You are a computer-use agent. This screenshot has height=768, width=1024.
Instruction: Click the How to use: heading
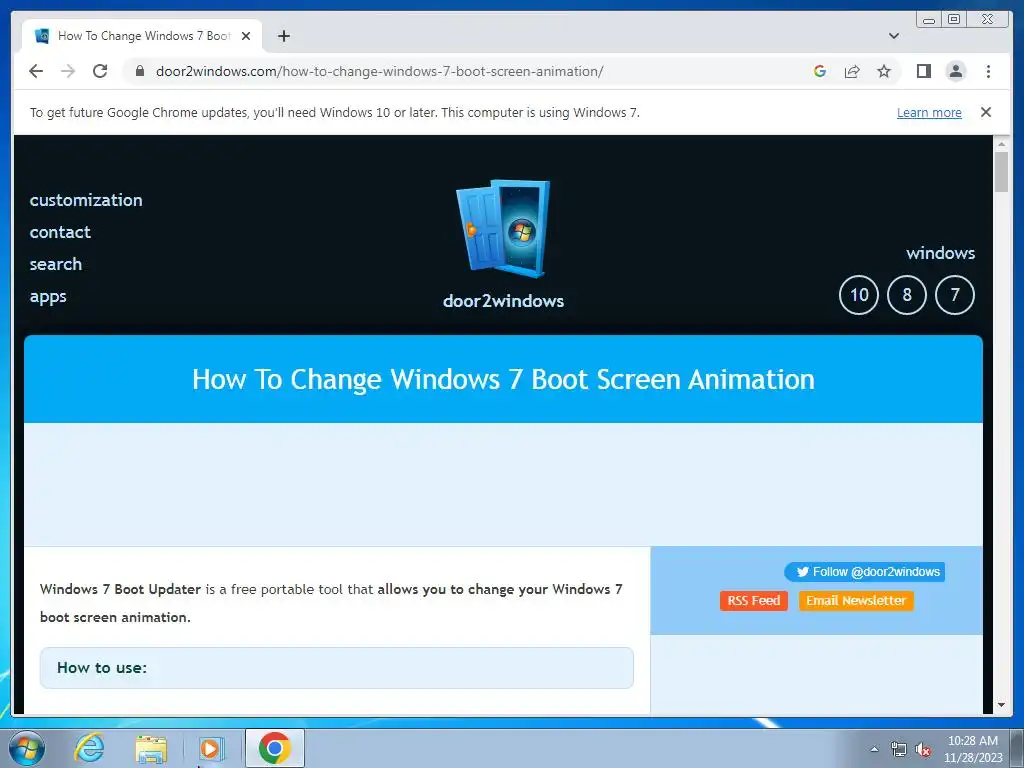coord(102,667)
